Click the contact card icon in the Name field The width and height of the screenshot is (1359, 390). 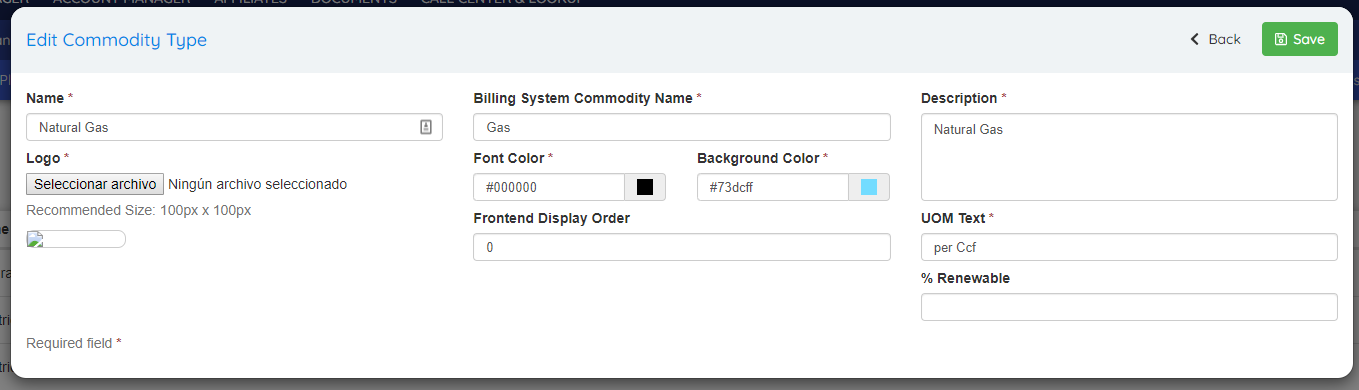(x=425, y=127)
